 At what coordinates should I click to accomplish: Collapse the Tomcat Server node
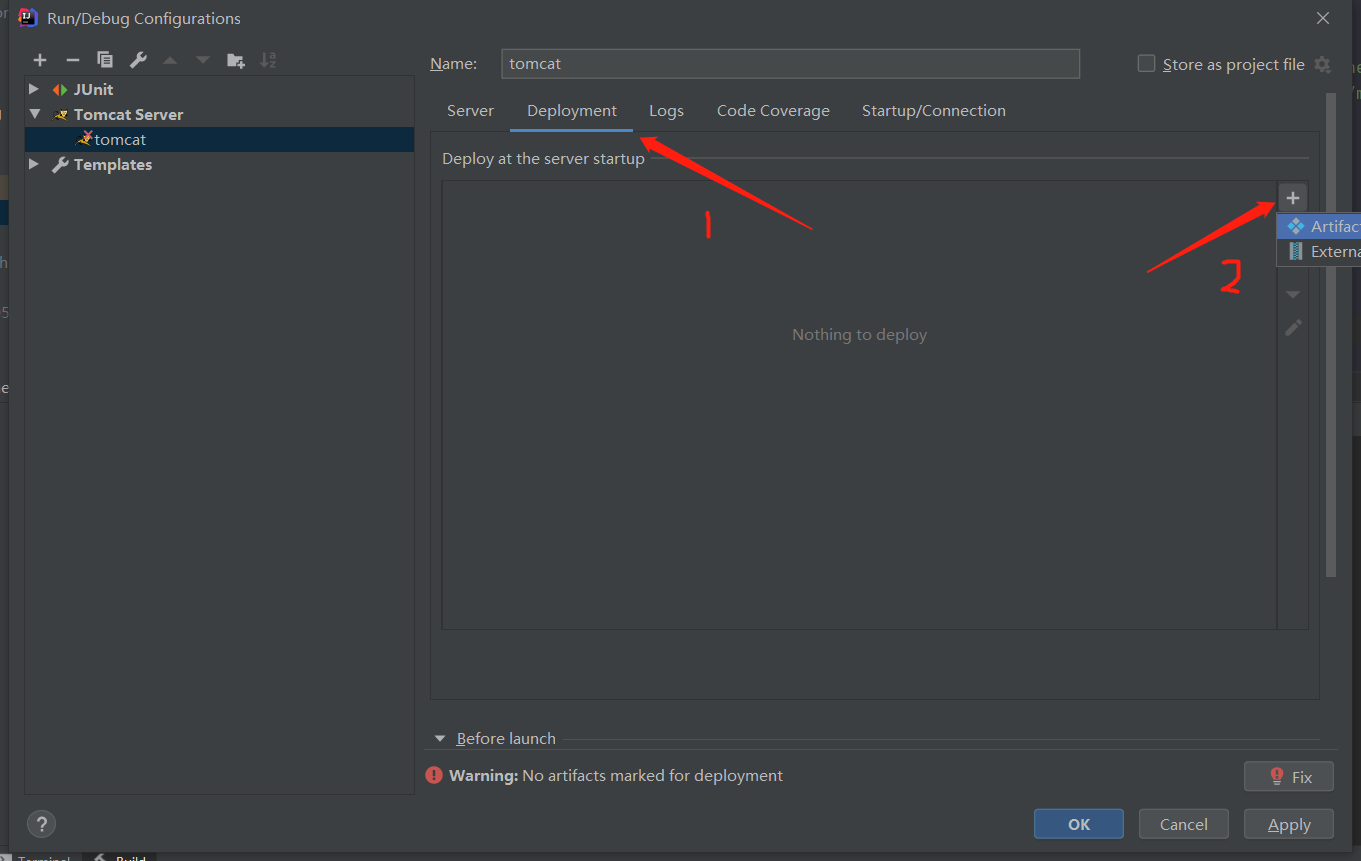coord(34,114)
